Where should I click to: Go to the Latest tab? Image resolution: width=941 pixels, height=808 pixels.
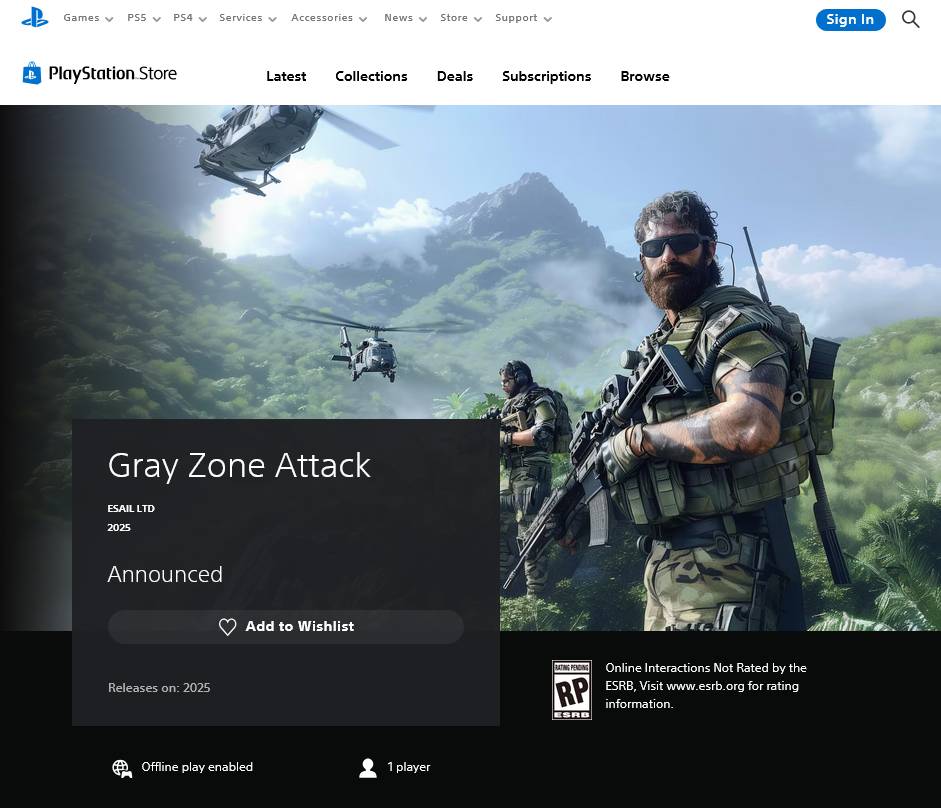coord(286,76)
